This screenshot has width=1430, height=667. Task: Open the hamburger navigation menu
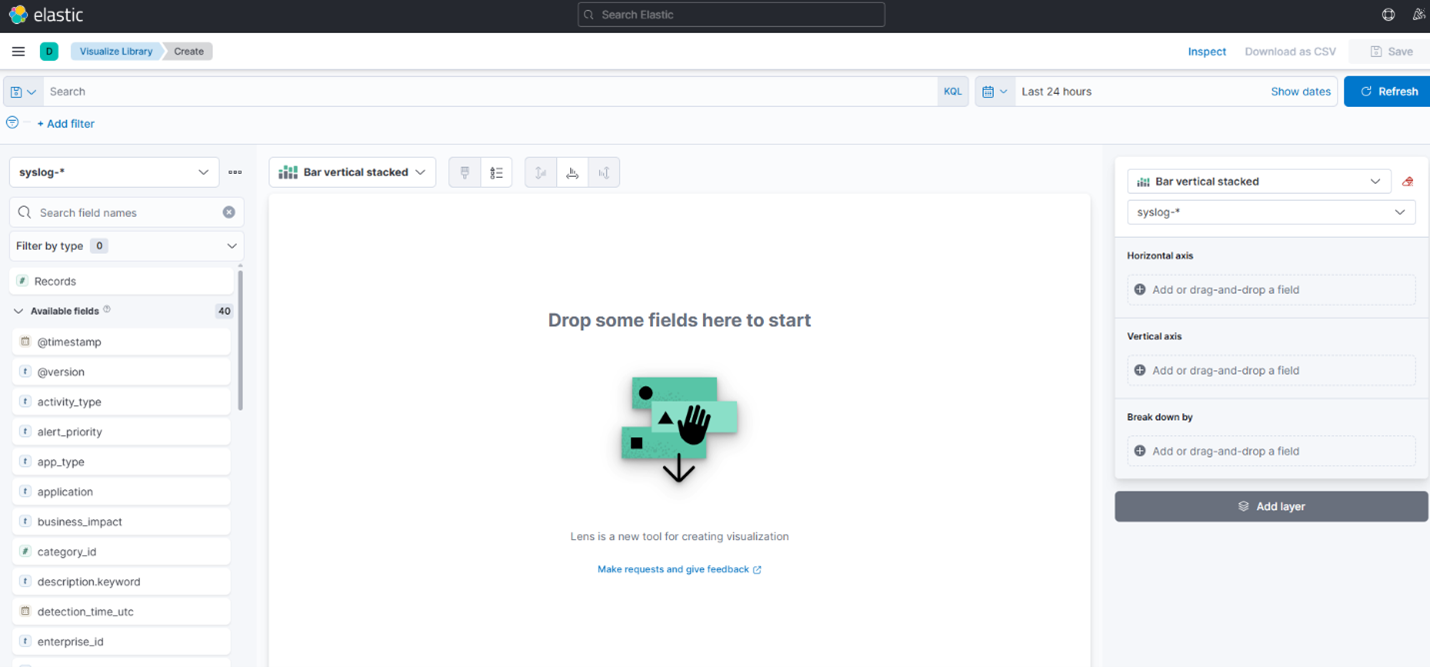(18, 51)
